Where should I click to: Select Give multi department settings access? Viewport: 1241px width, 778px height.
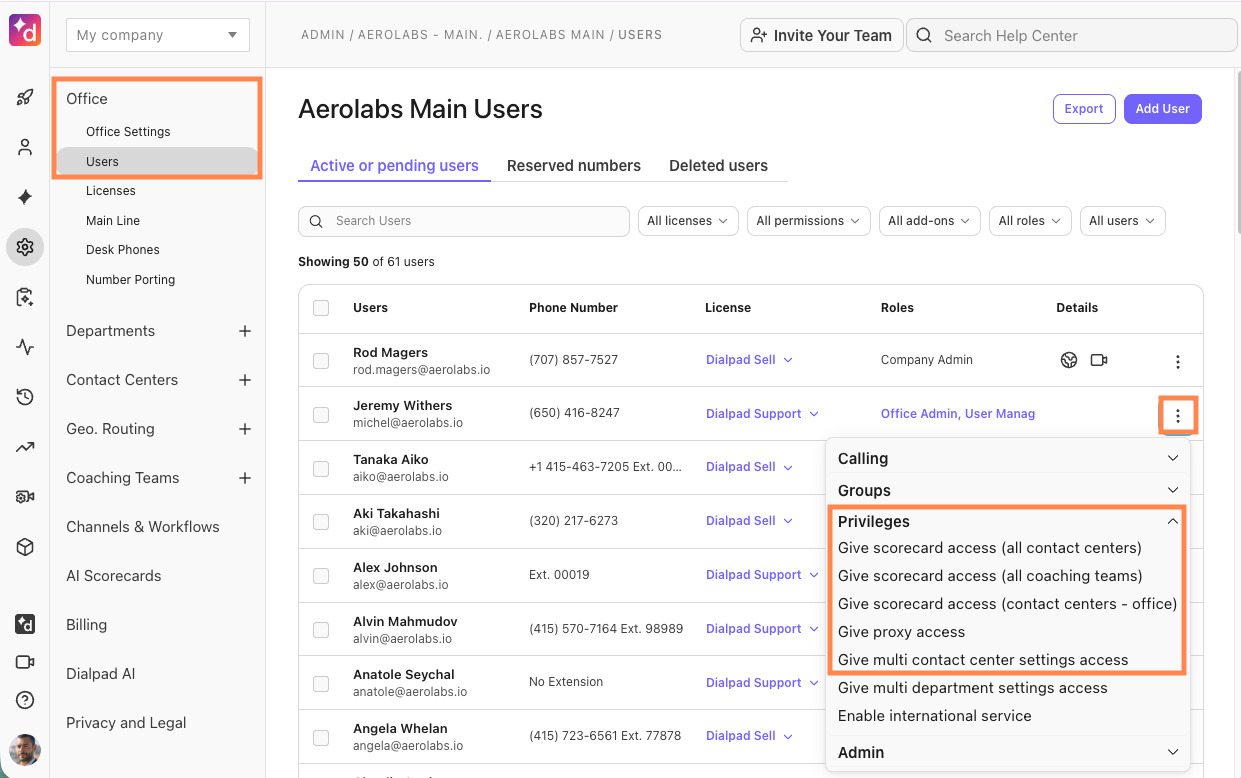972,688
